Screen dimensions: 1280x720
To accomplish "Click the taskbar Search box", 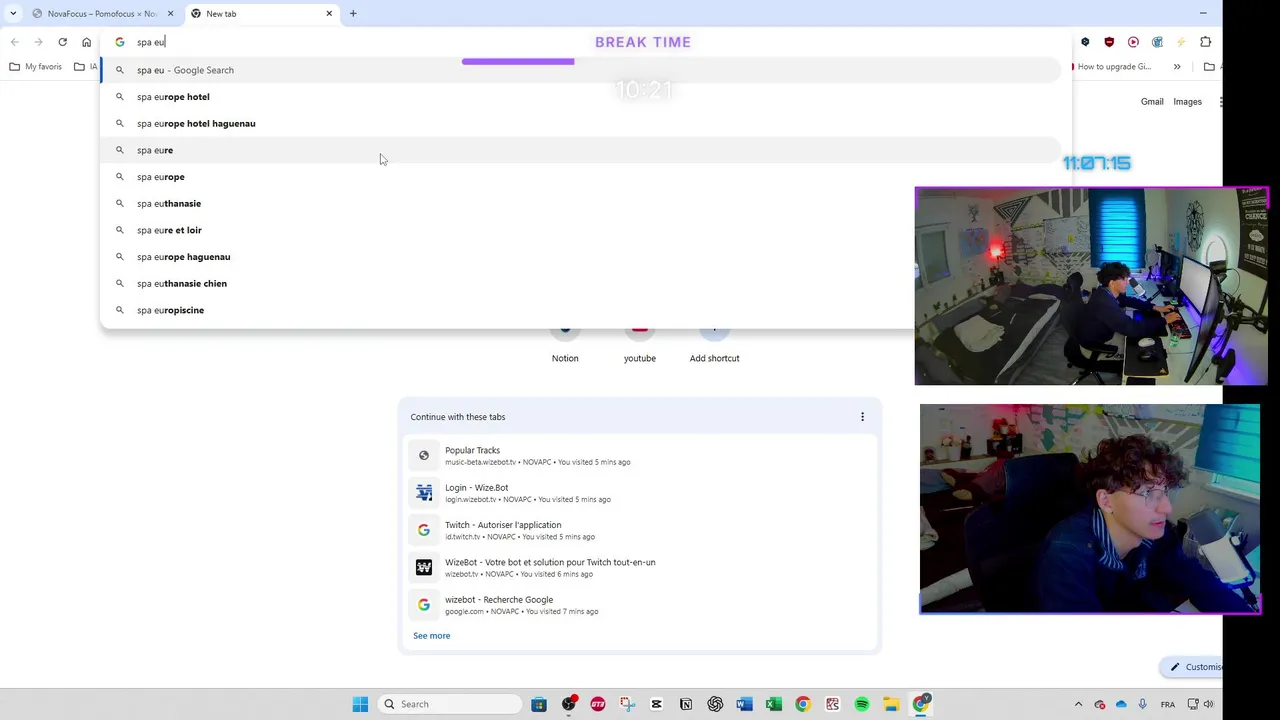I will (450, 704).
